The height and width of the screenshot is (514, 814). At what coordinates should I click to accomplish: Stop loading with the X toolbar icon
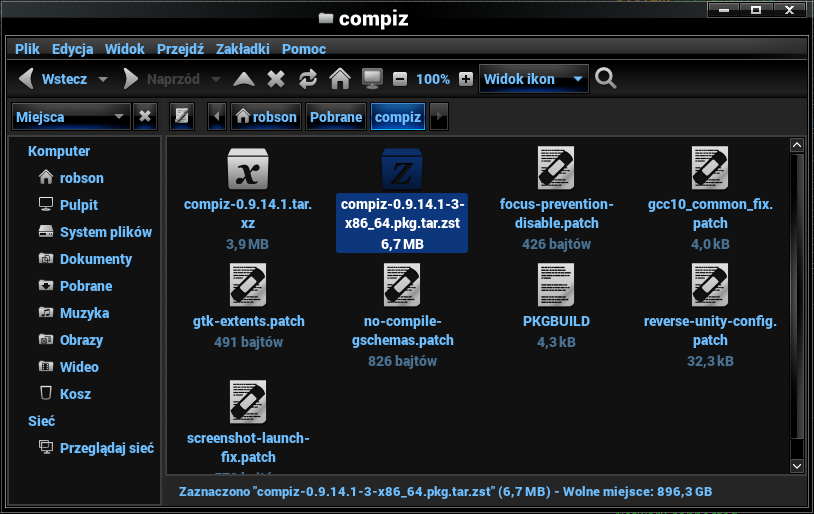click(x=276, y=79)
